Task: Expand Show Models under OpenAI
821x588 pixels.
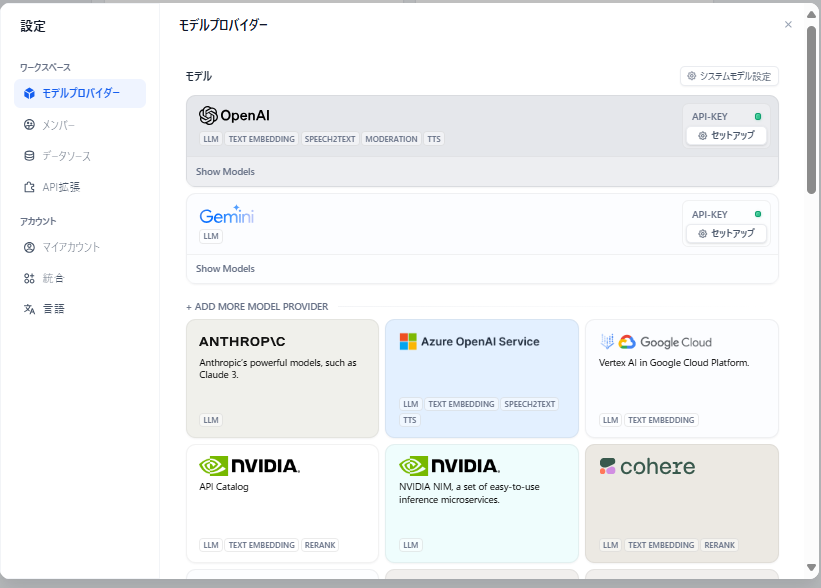Action: (x=225, y=172)
